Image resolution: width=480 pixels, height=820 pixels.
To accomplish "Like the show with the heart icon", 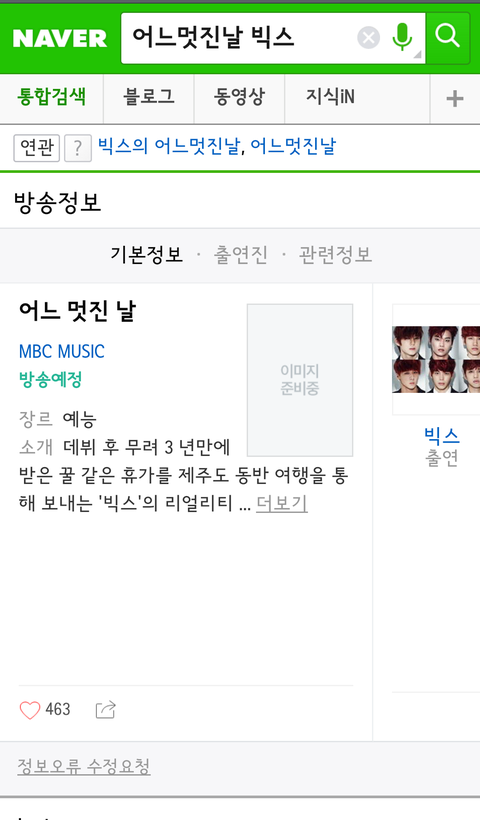I will pyautogui.click(x=30, y=710).
